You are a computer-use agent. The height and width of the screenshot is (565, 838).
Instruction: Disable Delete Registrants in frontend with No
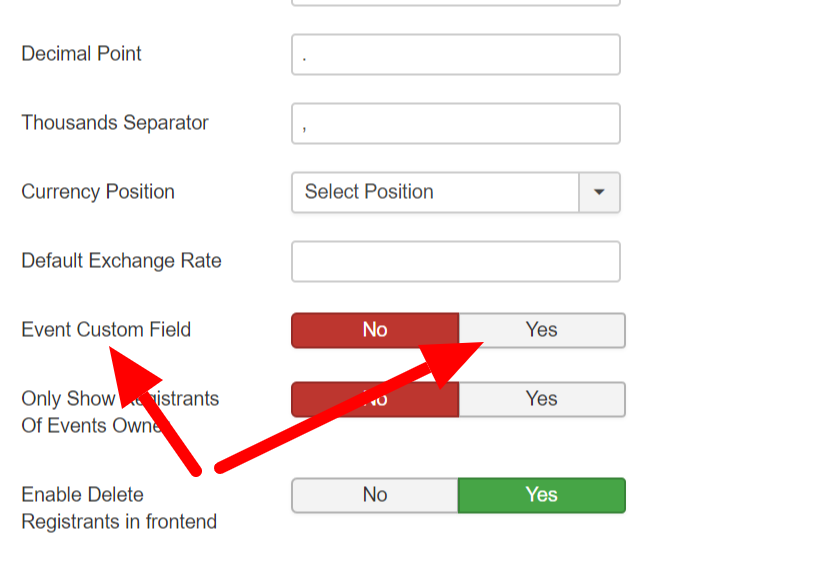tap(375, 495)
